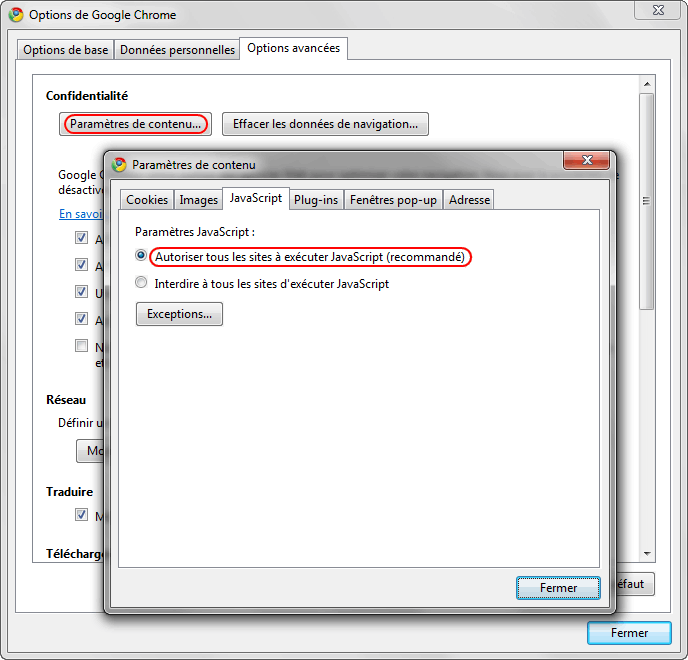Close the Paramètres de contenu dialog with X

pos(587,161)
